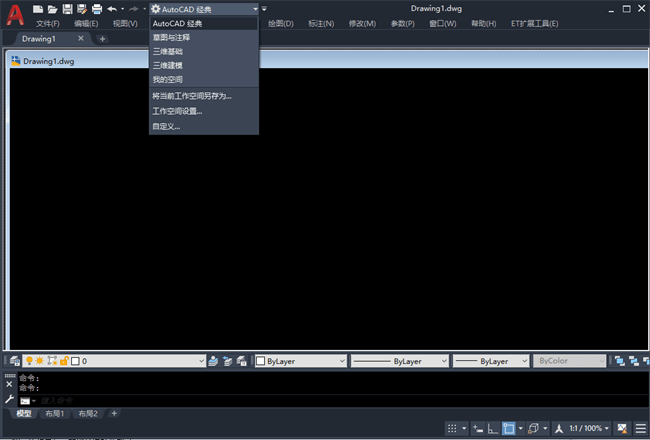Open the Layer Properties Manager icon

[15, 361]
